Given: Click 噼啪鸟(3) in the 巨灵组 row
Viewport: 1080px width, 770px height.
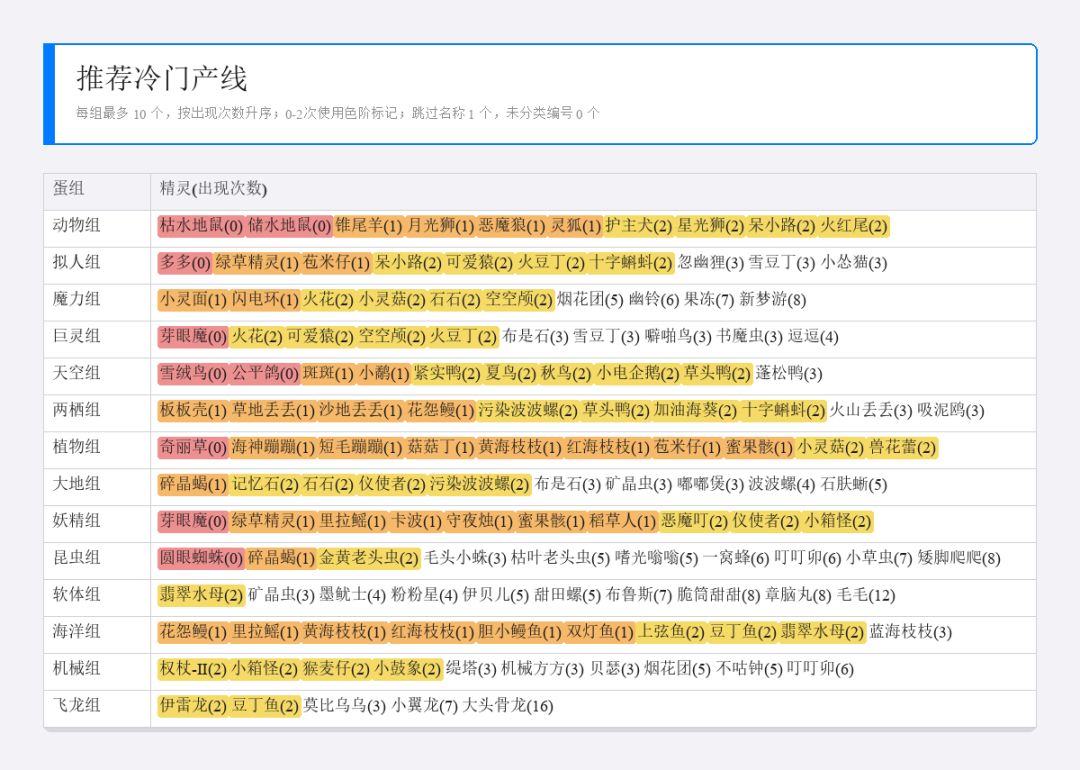Looking at the screenshot, I should click(678, 337).
